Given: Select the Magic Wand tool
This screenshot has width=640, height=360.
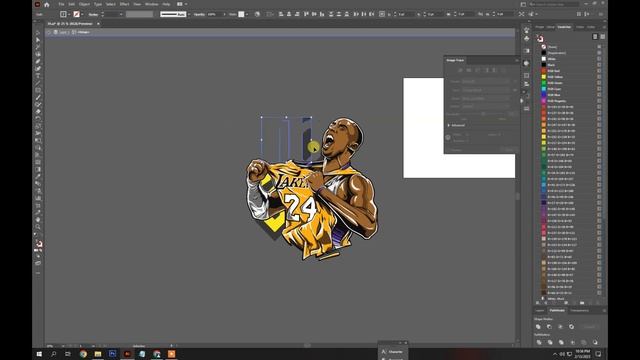Looking at the screenshot, I should click(38, 47).
